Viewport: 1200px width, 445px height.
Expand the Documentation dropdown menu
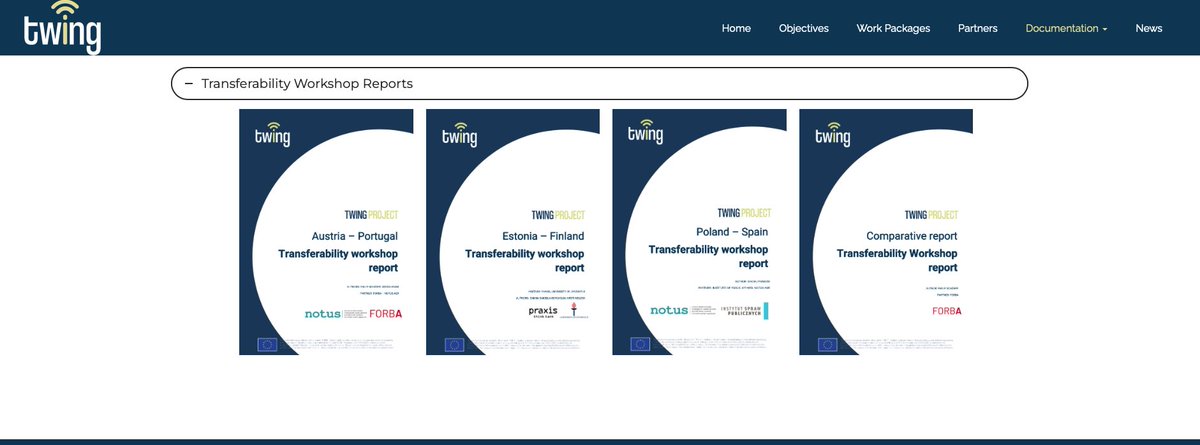click(x=1066, y=28)
